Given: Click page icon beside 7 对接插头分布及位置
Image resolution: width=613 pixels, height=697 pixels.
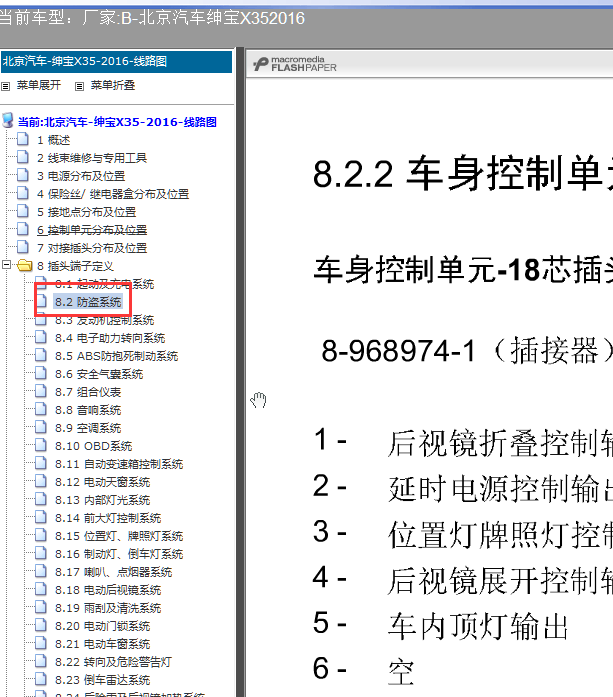Looking at the screenshot, I should click(x=23, y=247).
